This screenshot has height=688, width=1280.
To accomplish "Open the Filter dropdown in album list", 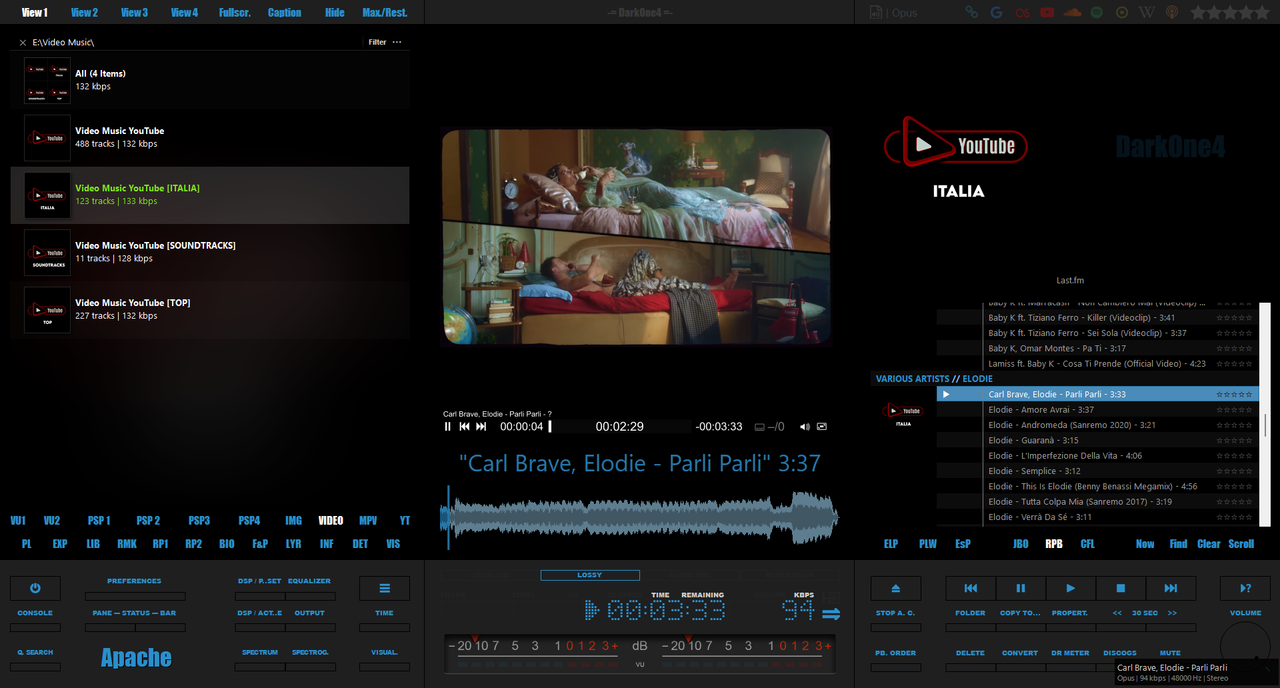I will pos(377,42).
